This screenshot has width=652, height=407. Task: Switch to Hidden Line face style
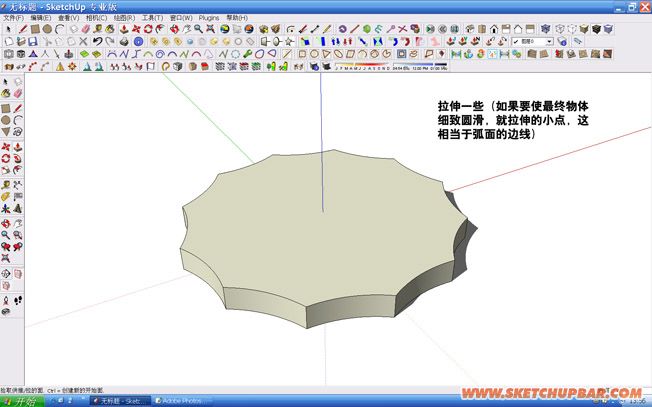(x=572, y=29)
